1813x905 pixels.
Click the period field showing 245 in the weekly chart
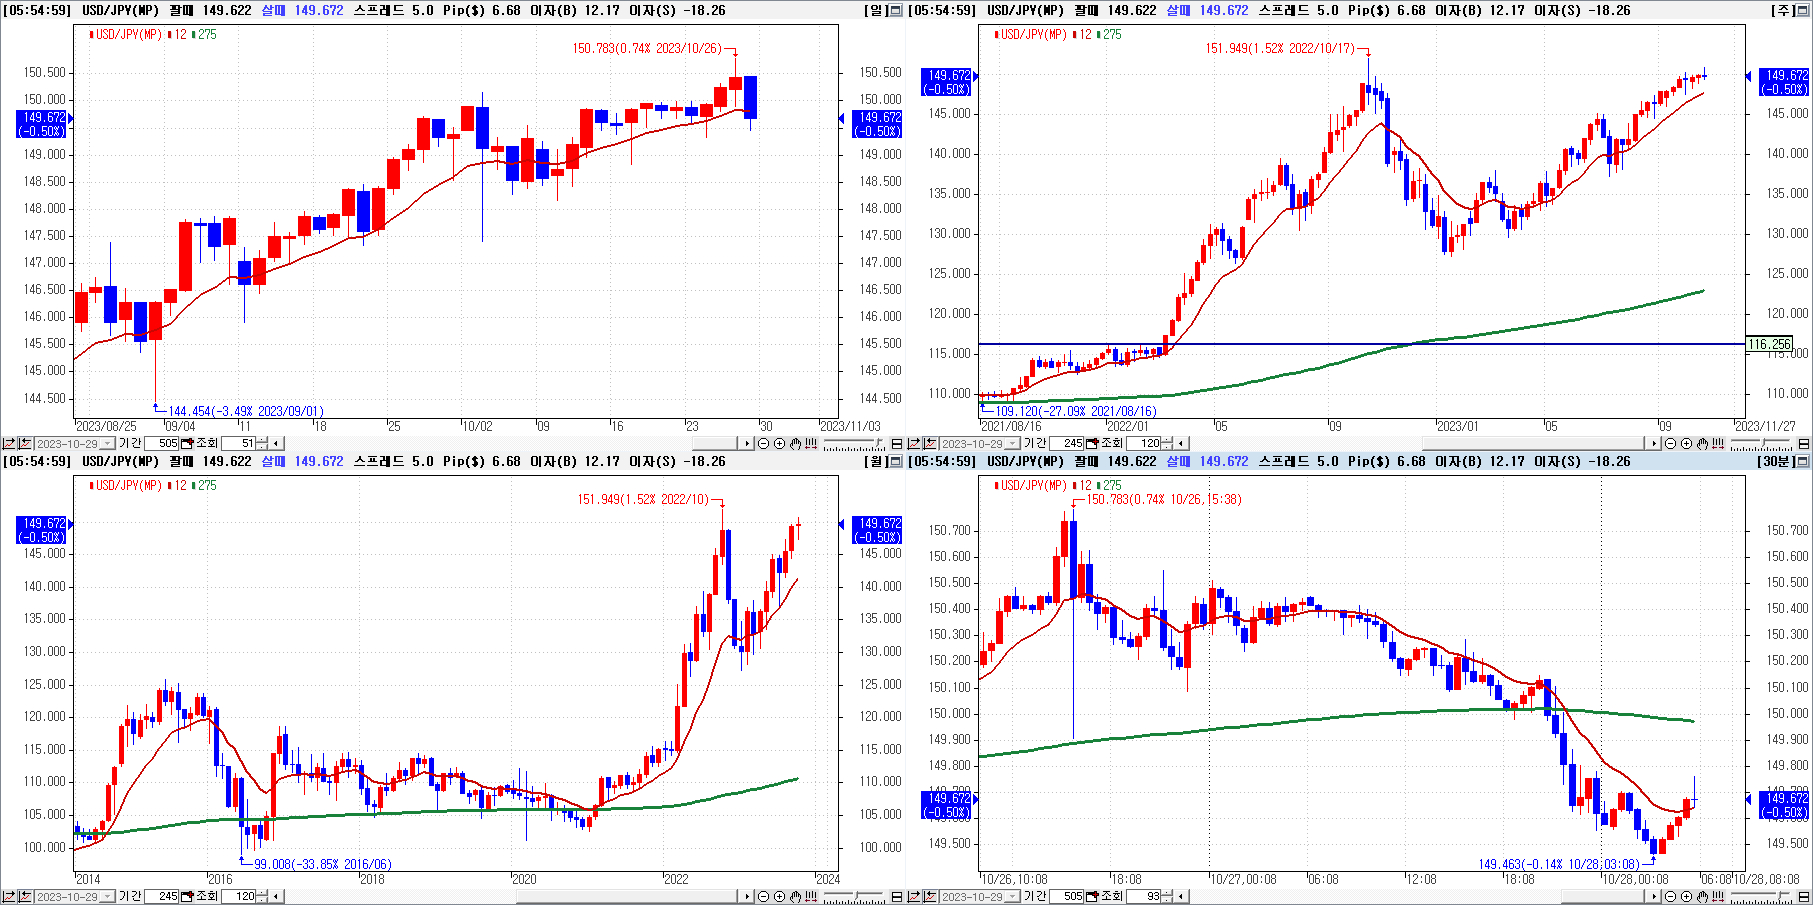(1066, 443)
